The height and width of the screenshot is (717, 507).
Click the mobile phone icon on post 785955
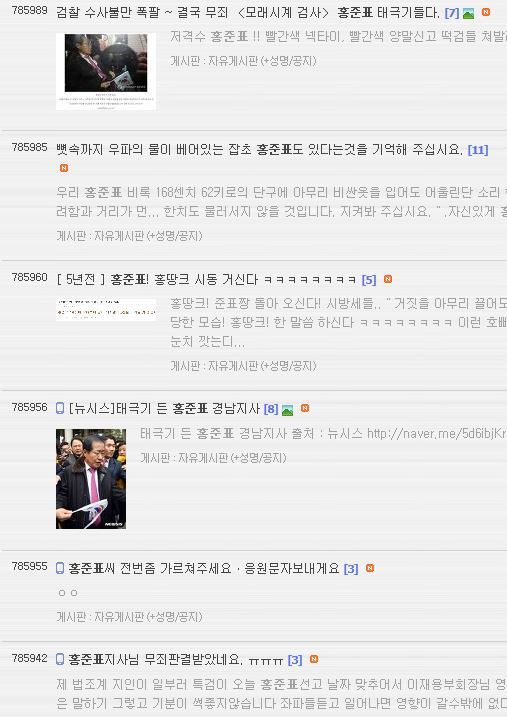60,568
